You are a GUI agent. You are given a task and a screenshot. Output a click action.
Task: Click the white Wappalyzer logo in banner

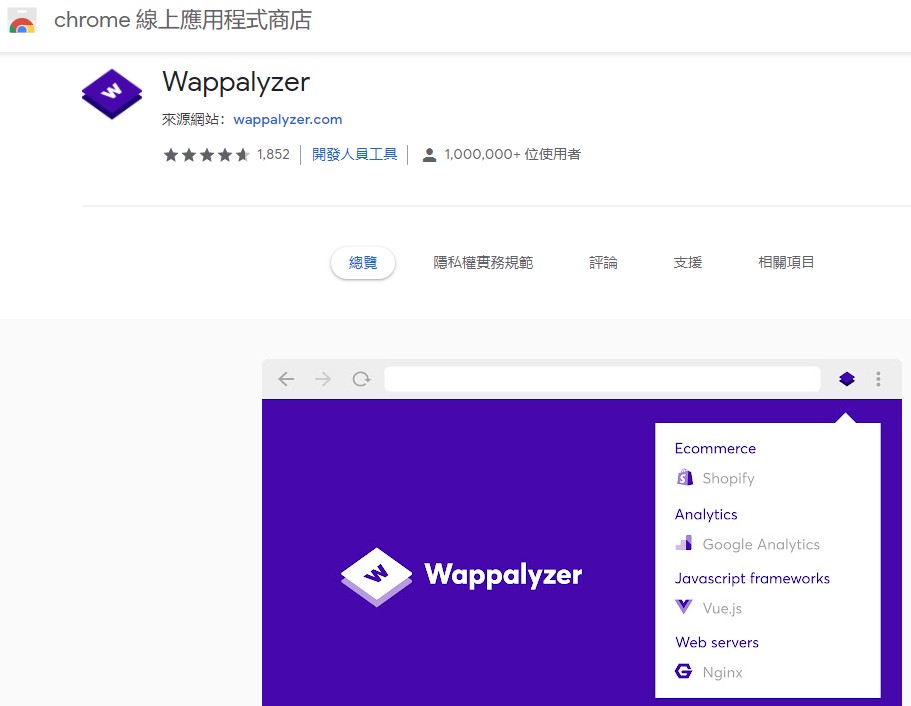pos(376,576)
